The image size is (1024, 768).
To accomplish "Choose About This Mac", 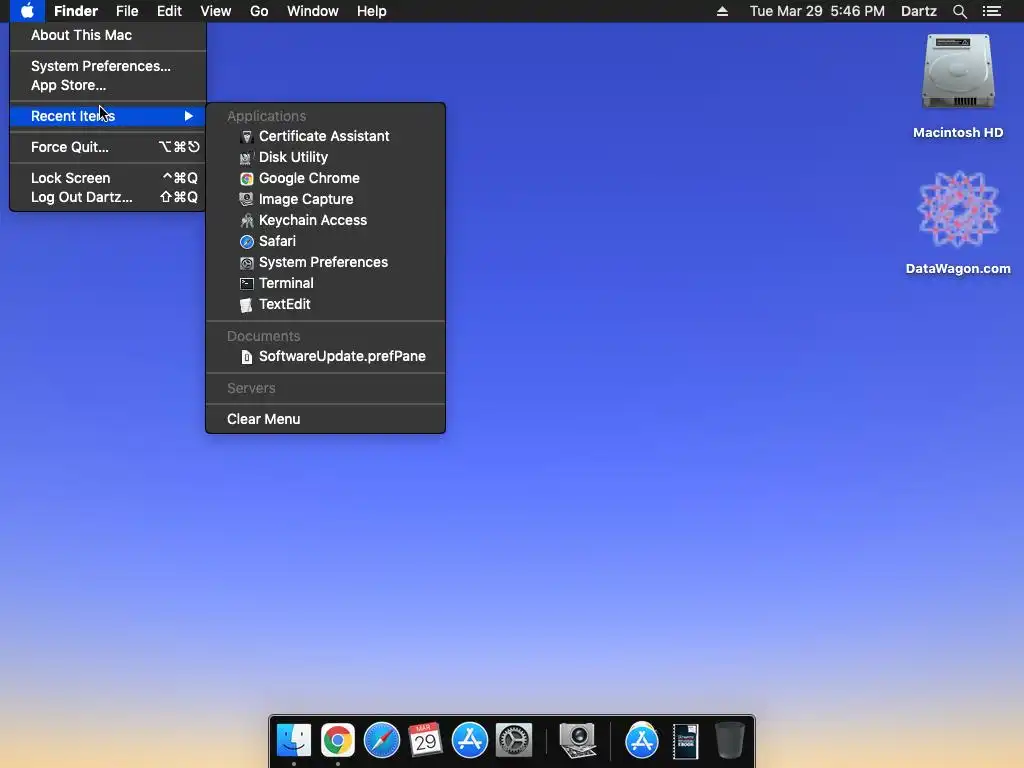I will 108,35.
